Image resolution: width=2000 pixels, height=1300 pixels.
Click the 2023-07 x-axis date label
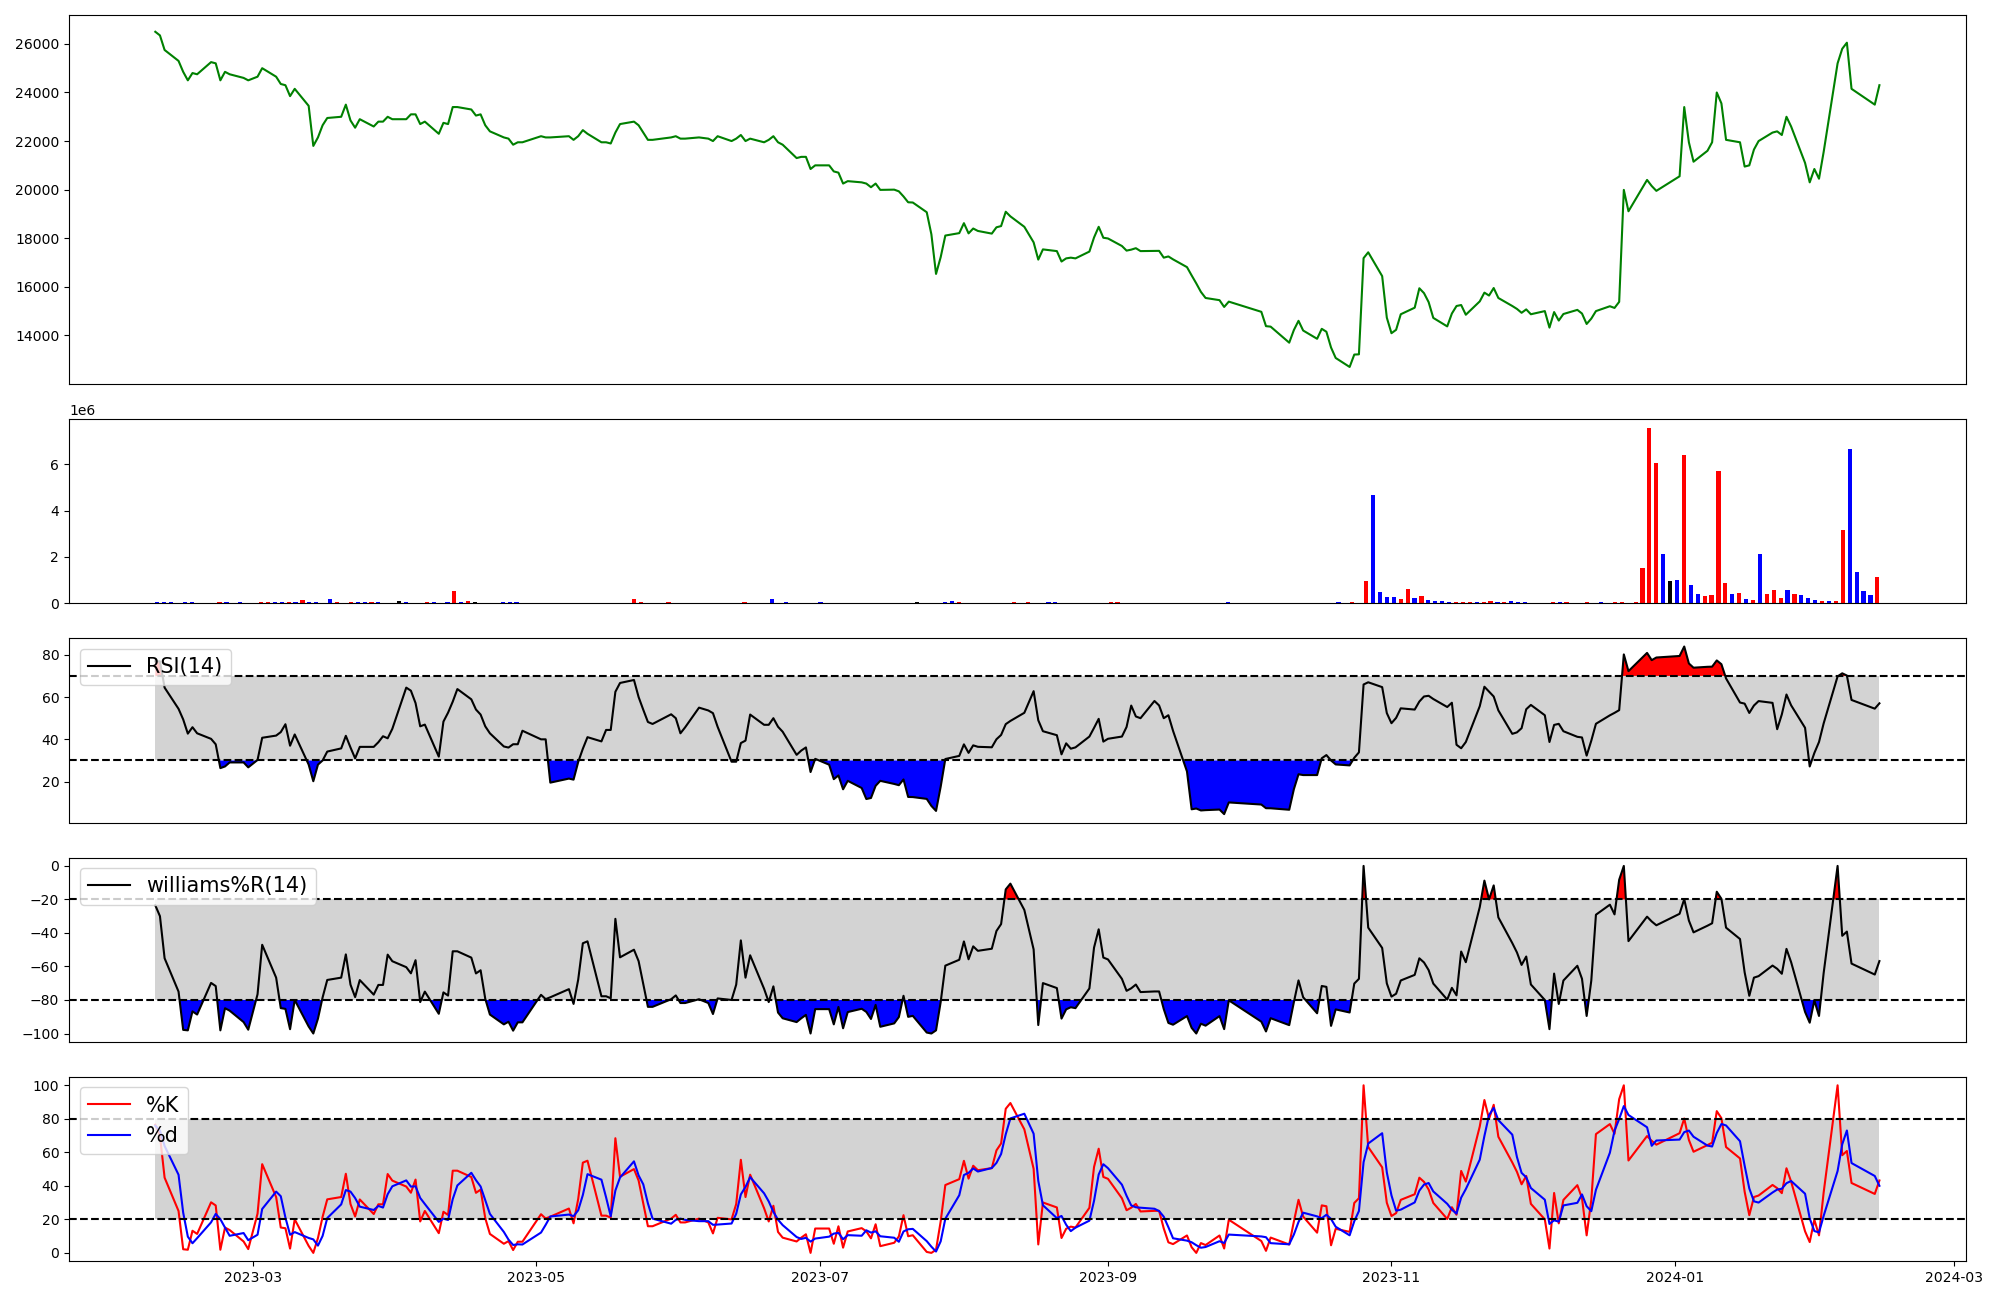click(821, 1277)
